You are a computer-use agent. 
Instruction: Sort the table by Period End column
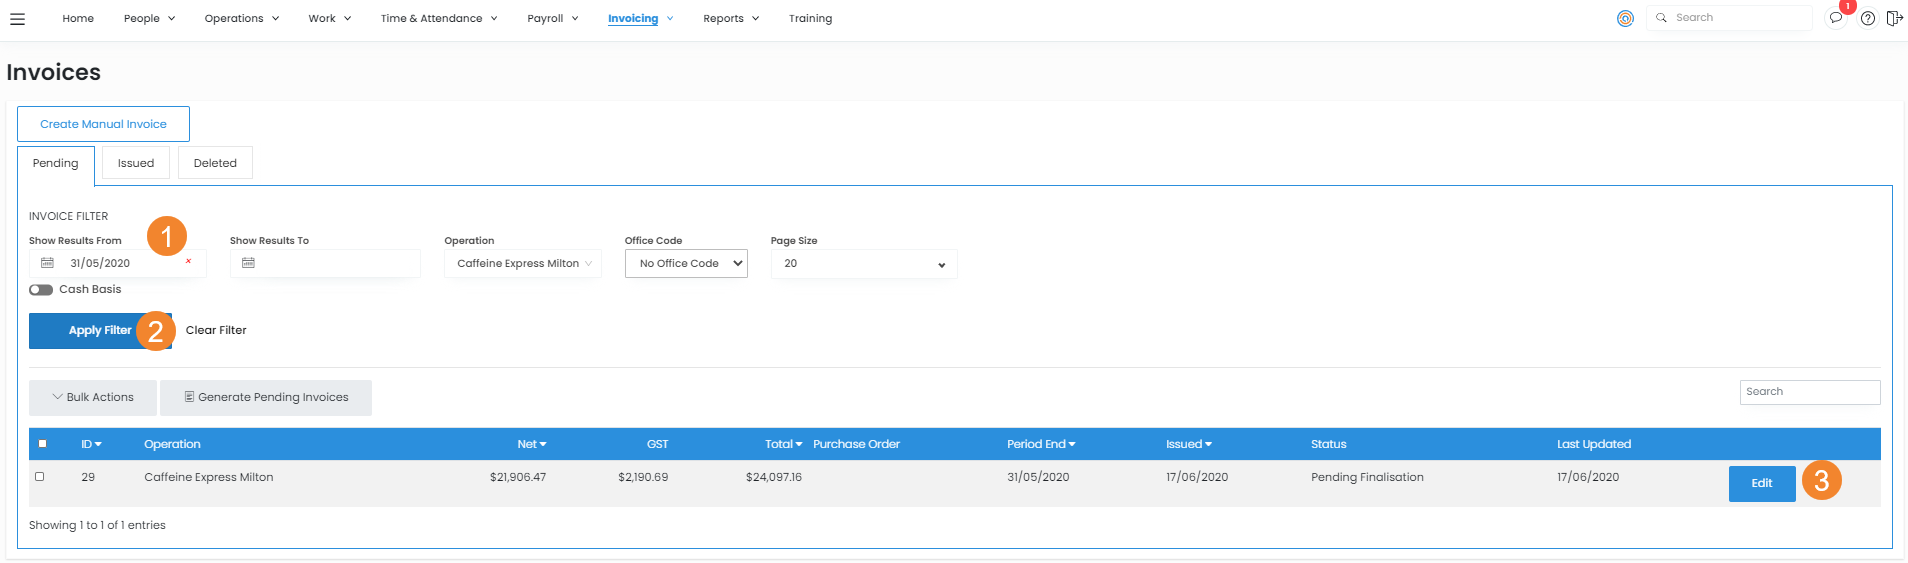coord(1041,444)
